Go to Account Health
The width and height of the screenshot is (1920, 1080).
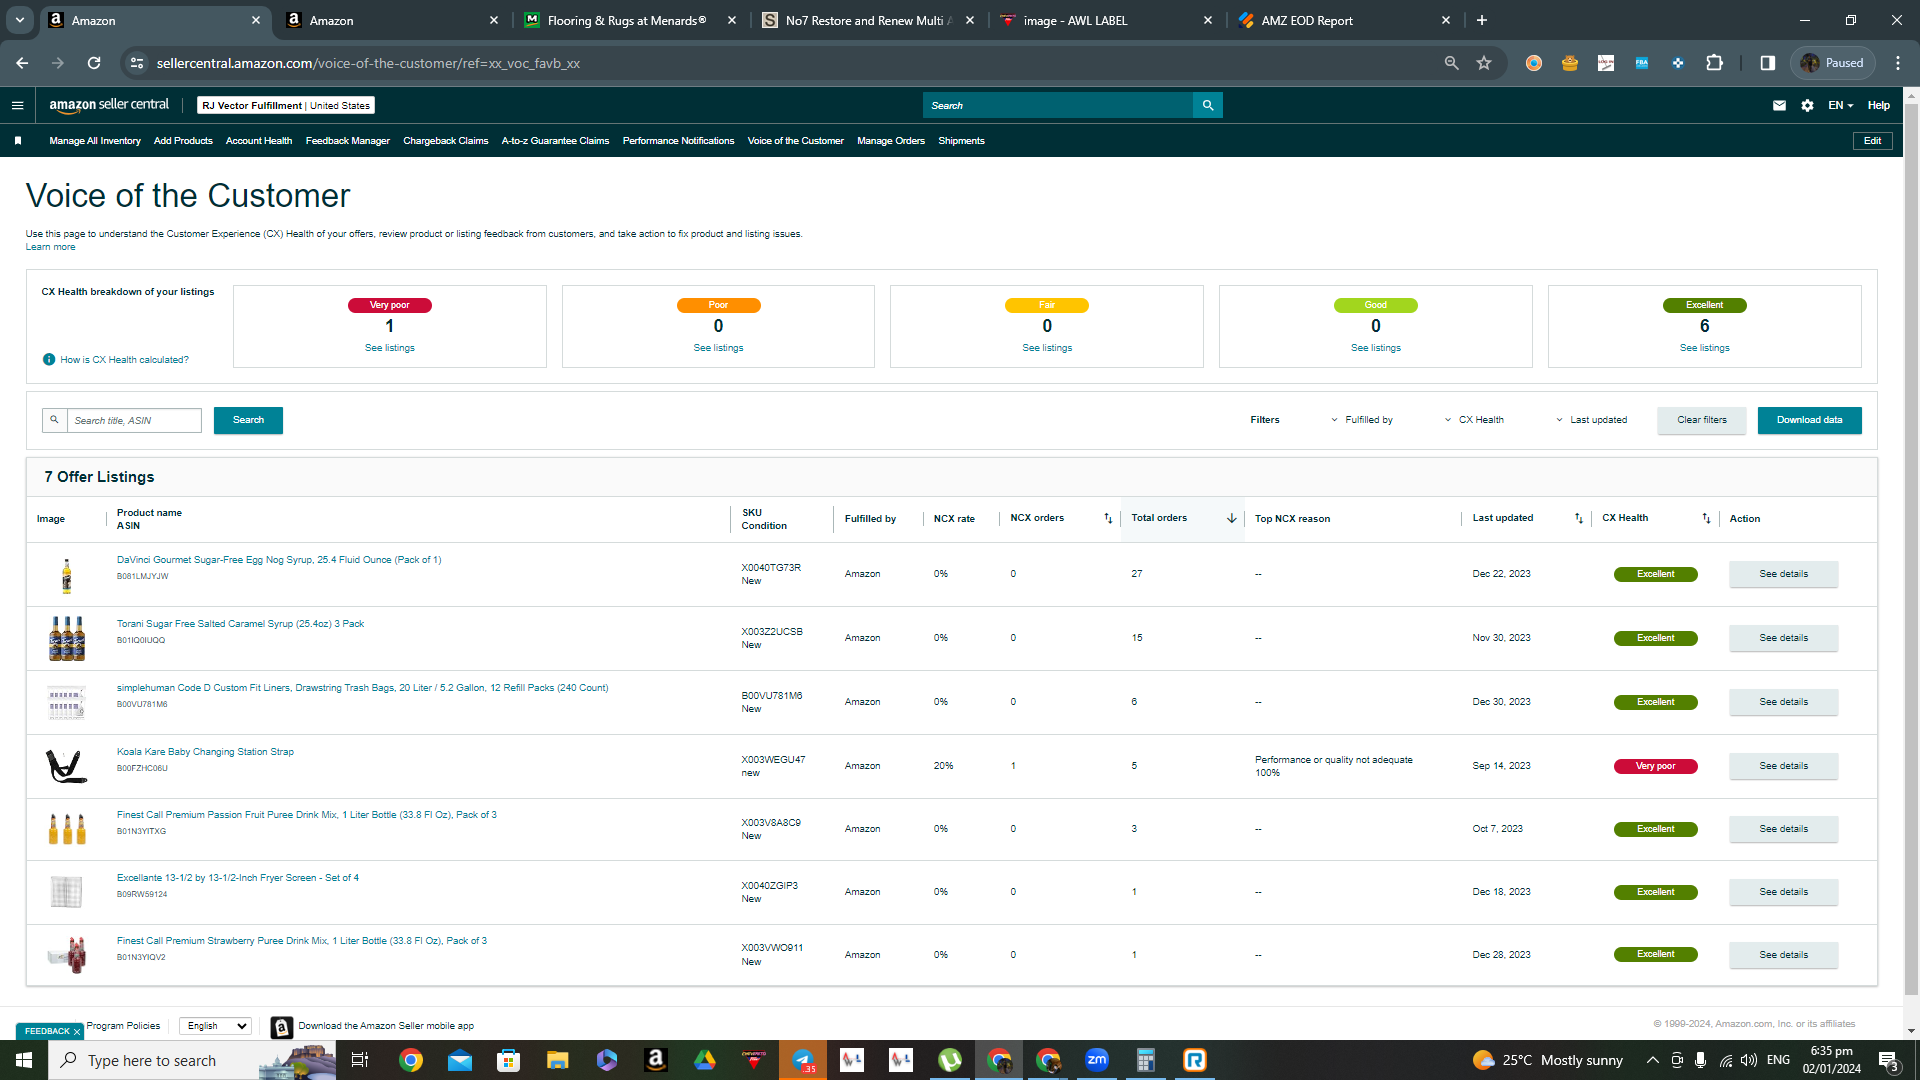pos(259,141)
